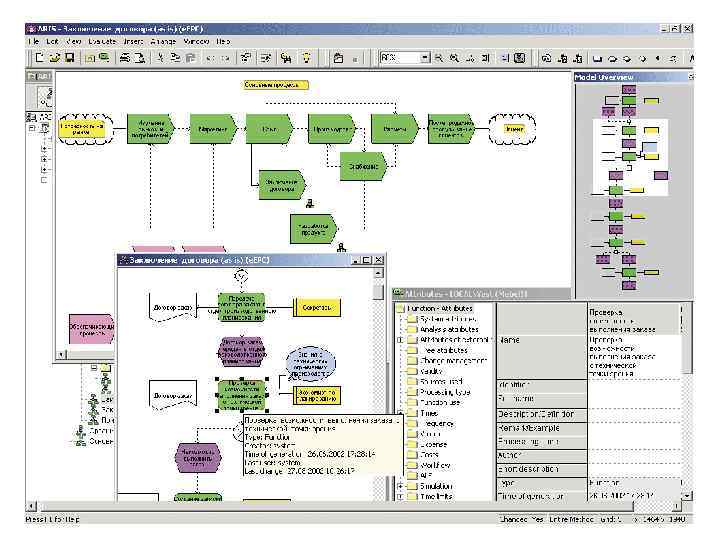Click scroll-down arrow in Attributes table
720x540 pixels.
(x=686, y=496)
